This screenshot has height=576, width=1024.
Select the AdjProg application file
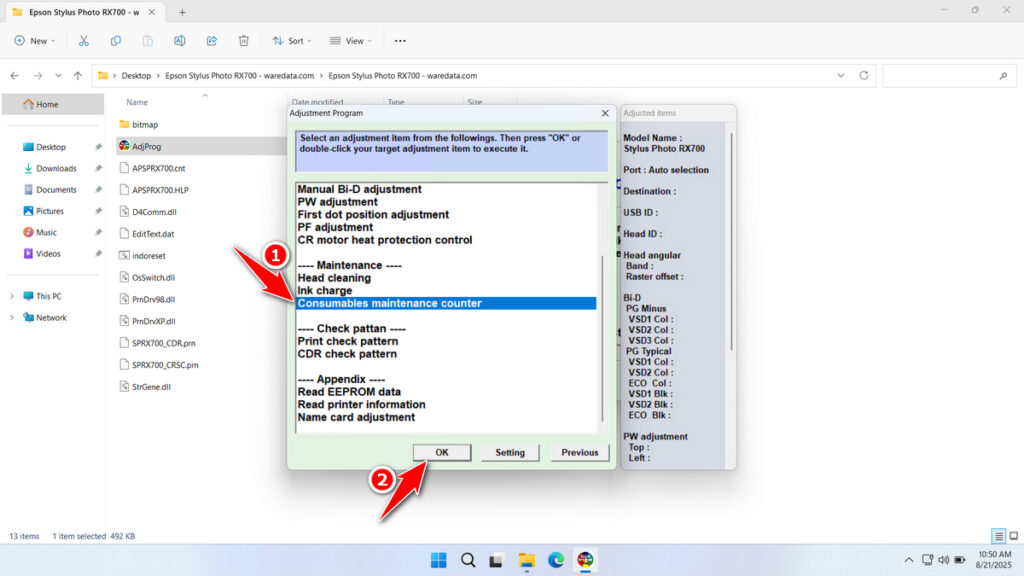146,146
